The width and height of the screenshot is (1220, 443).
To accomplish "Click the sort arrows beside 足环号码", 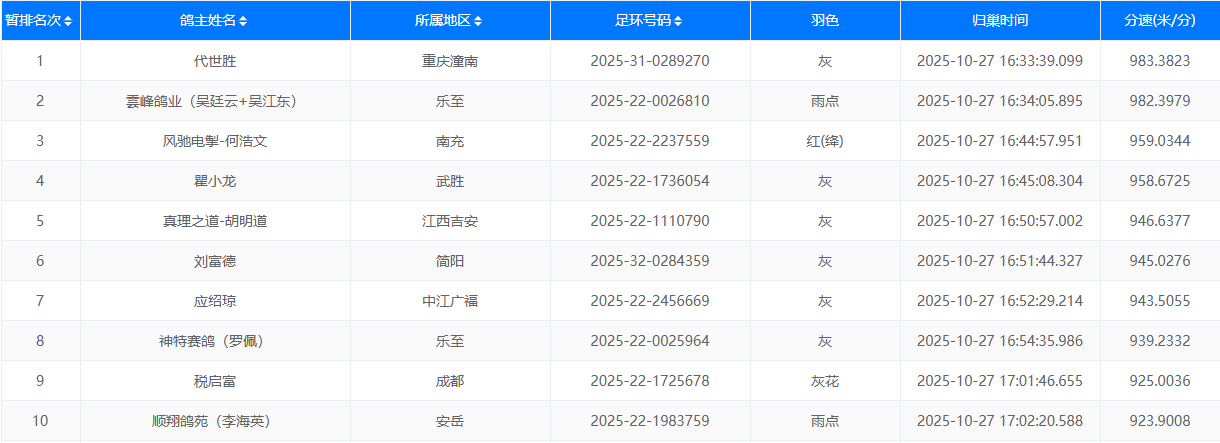I will tap(680, 21).
